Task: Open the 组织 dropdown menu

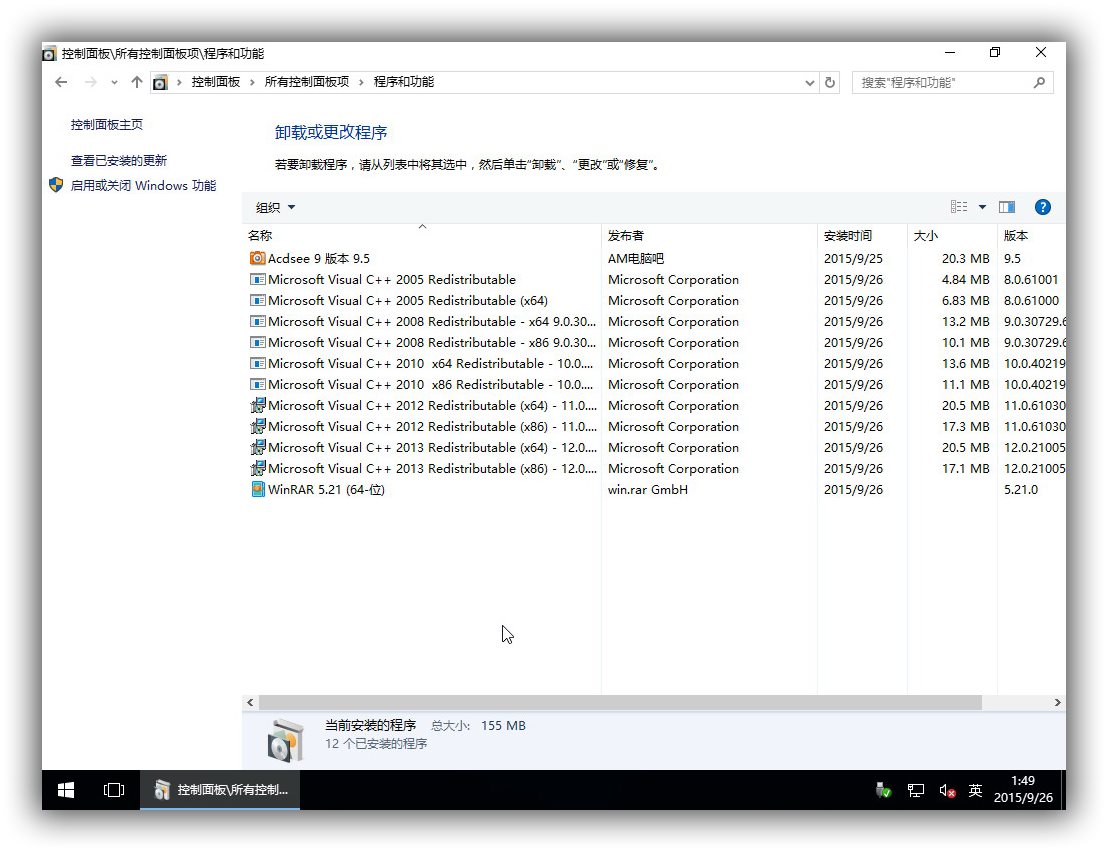Action: click(x=275, y=207)
